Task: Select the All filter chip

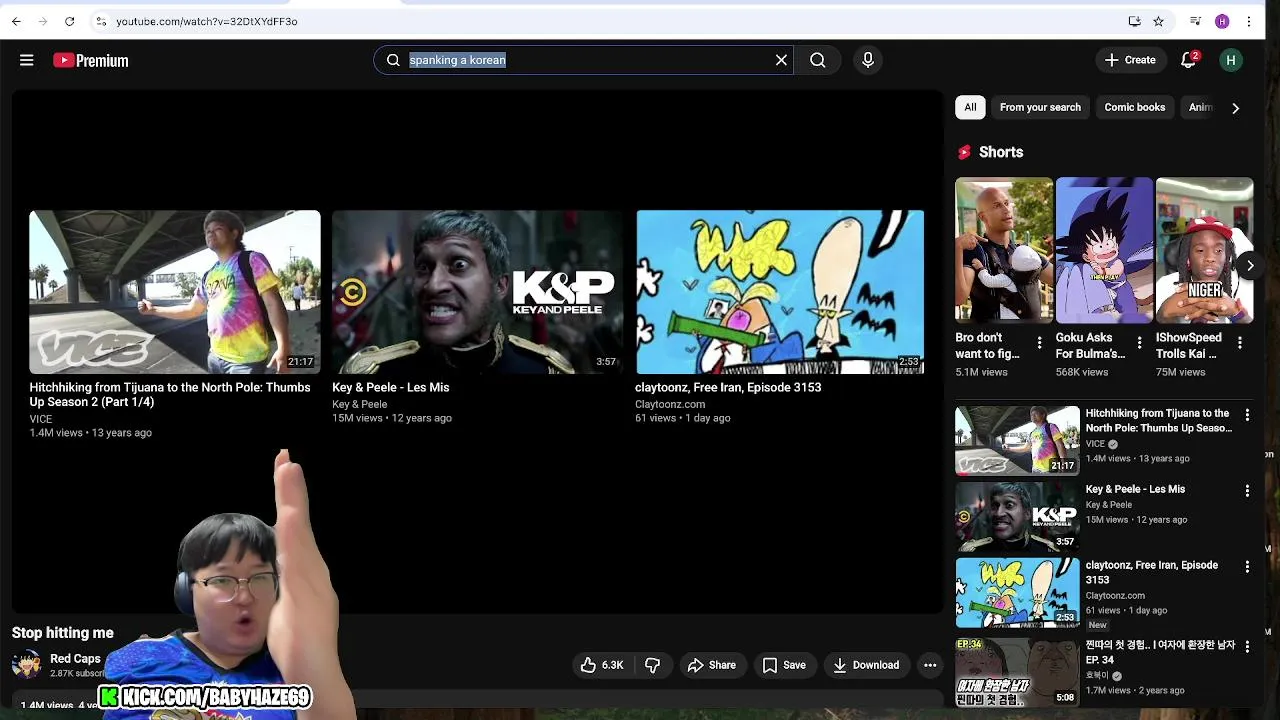Action: click(970, 107)
